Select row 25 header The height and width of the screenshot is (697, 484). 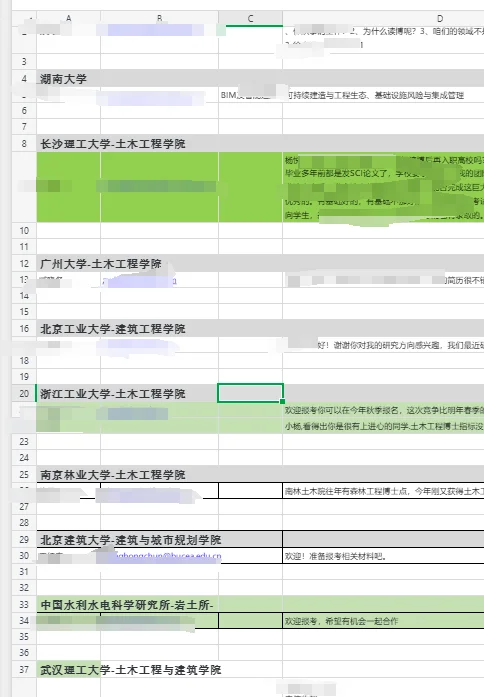pyautogui.click(x=24, y=474)
